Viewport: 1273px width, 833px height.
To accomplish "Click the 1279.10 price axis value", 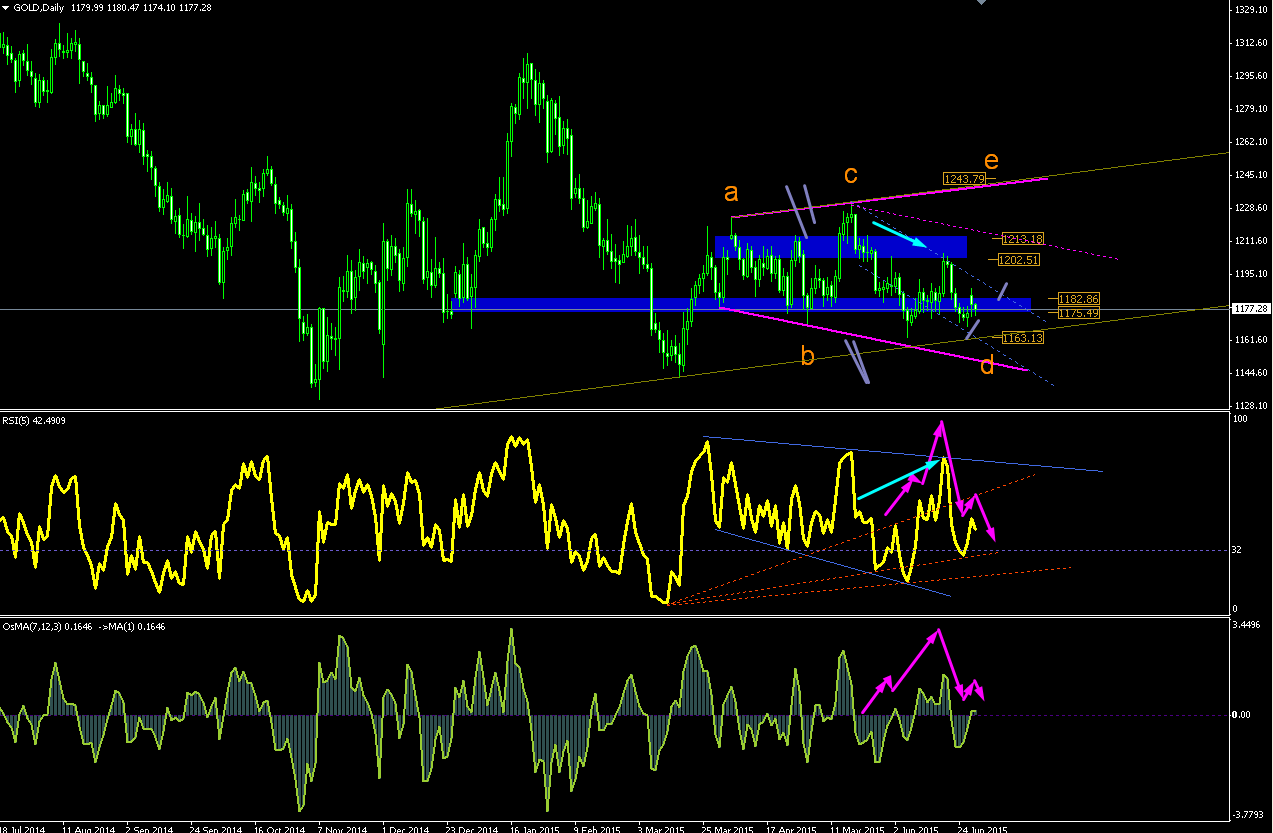I will click(1253, 109).
